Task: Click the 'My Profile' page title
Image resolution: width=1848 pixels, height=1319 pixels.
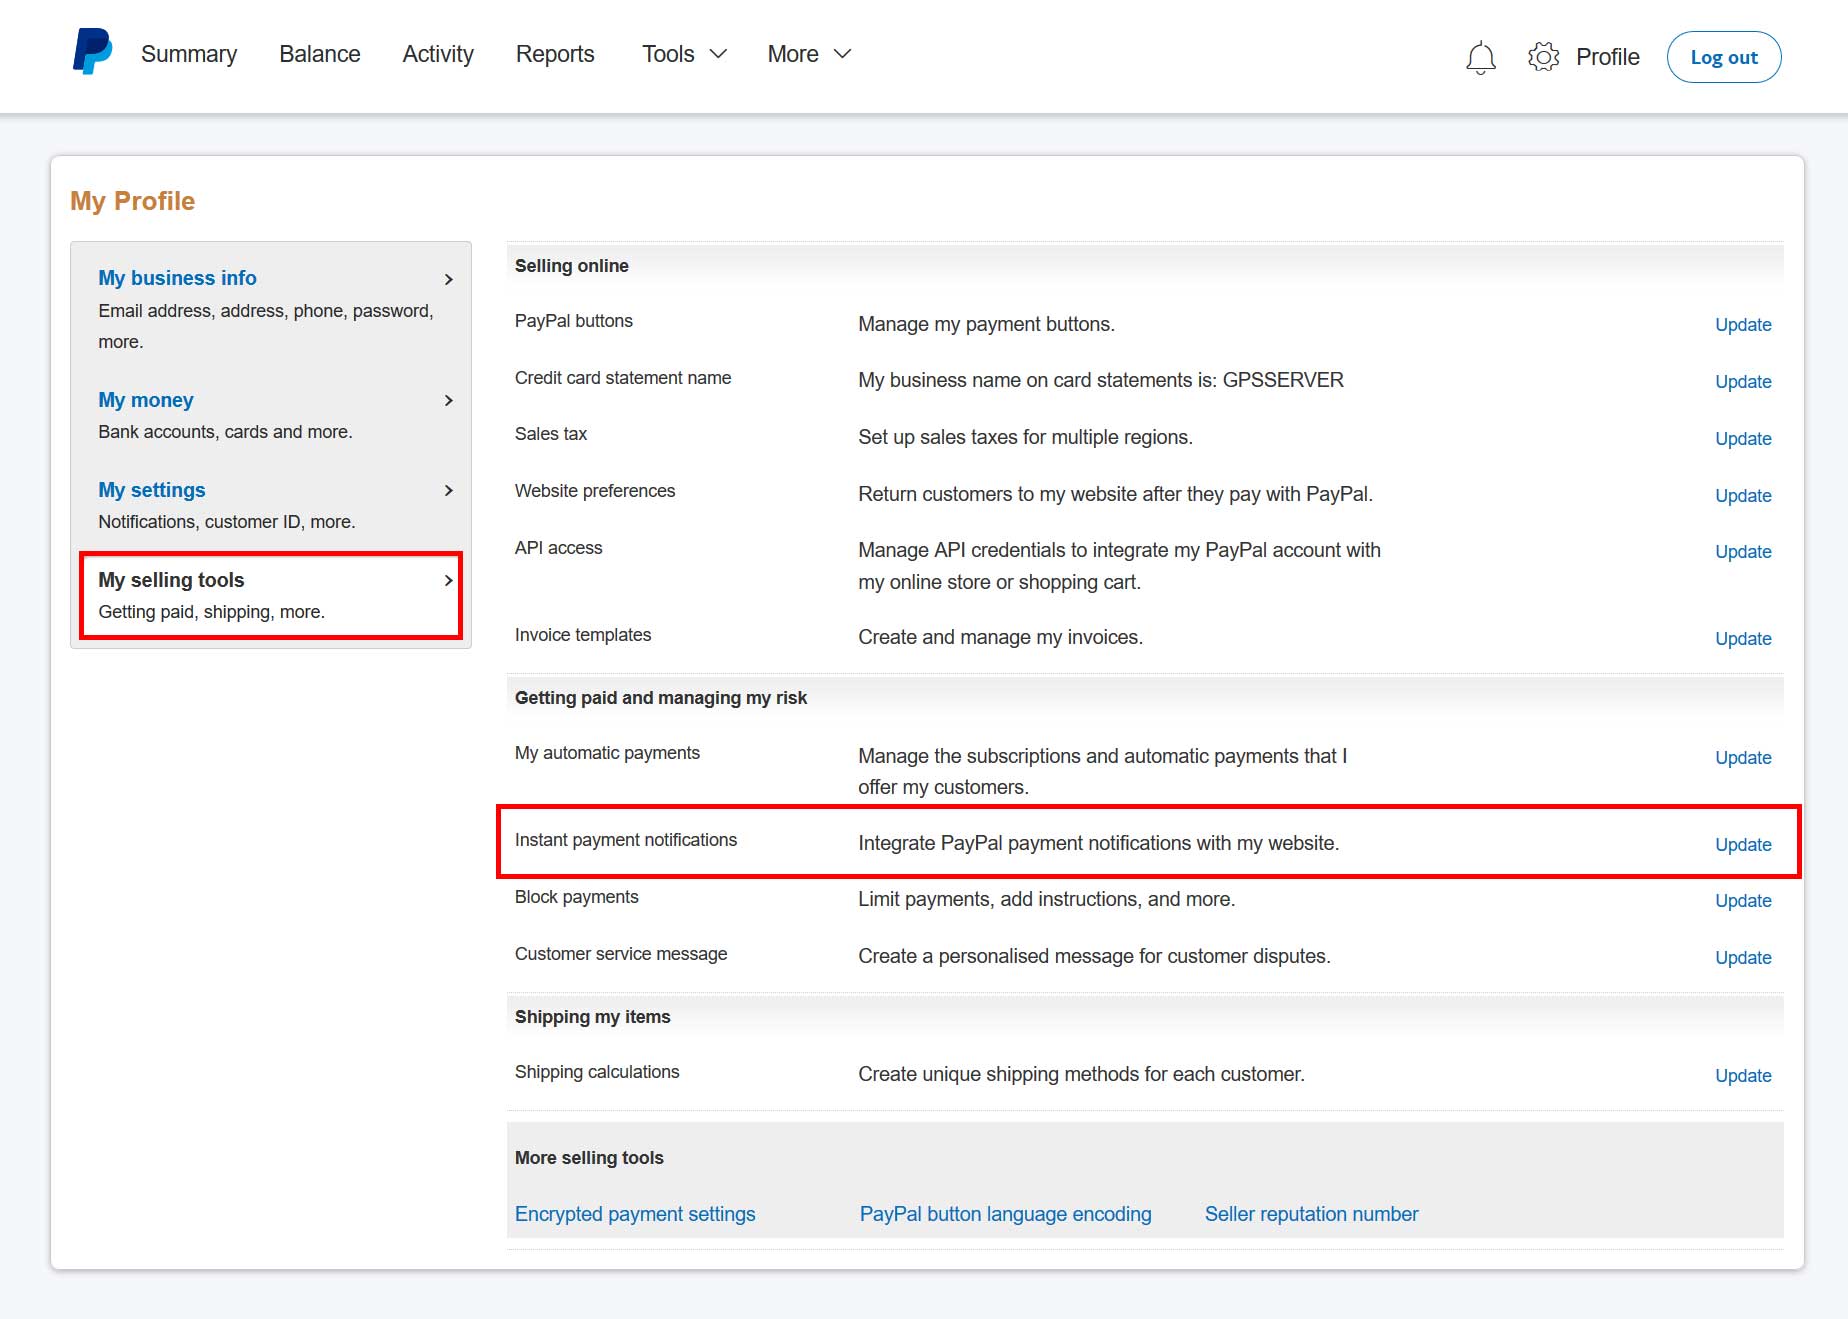Action: [132, 201]
